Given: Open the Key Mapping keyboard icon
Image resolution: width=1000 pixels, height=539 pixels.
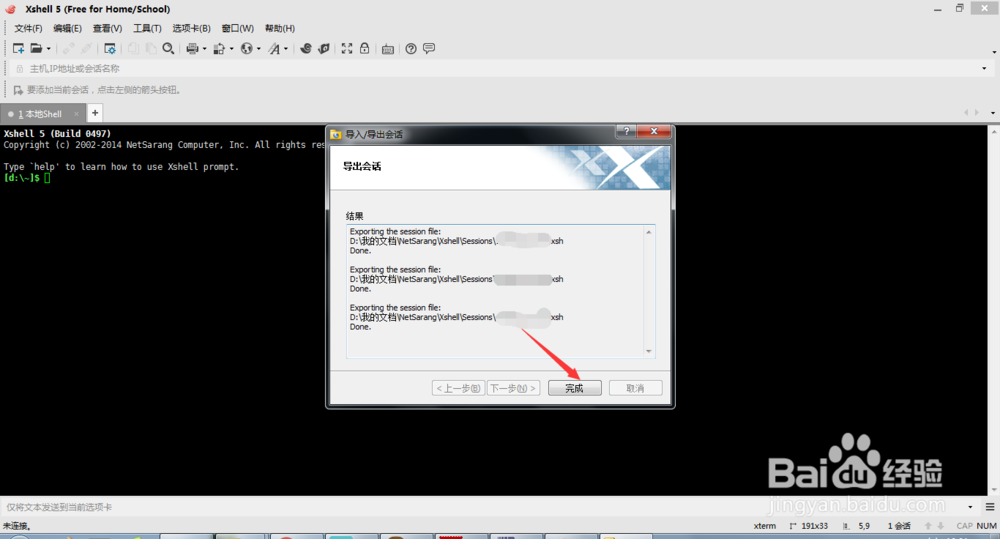Looking at the screenshot, I should (x=388, y=49).
